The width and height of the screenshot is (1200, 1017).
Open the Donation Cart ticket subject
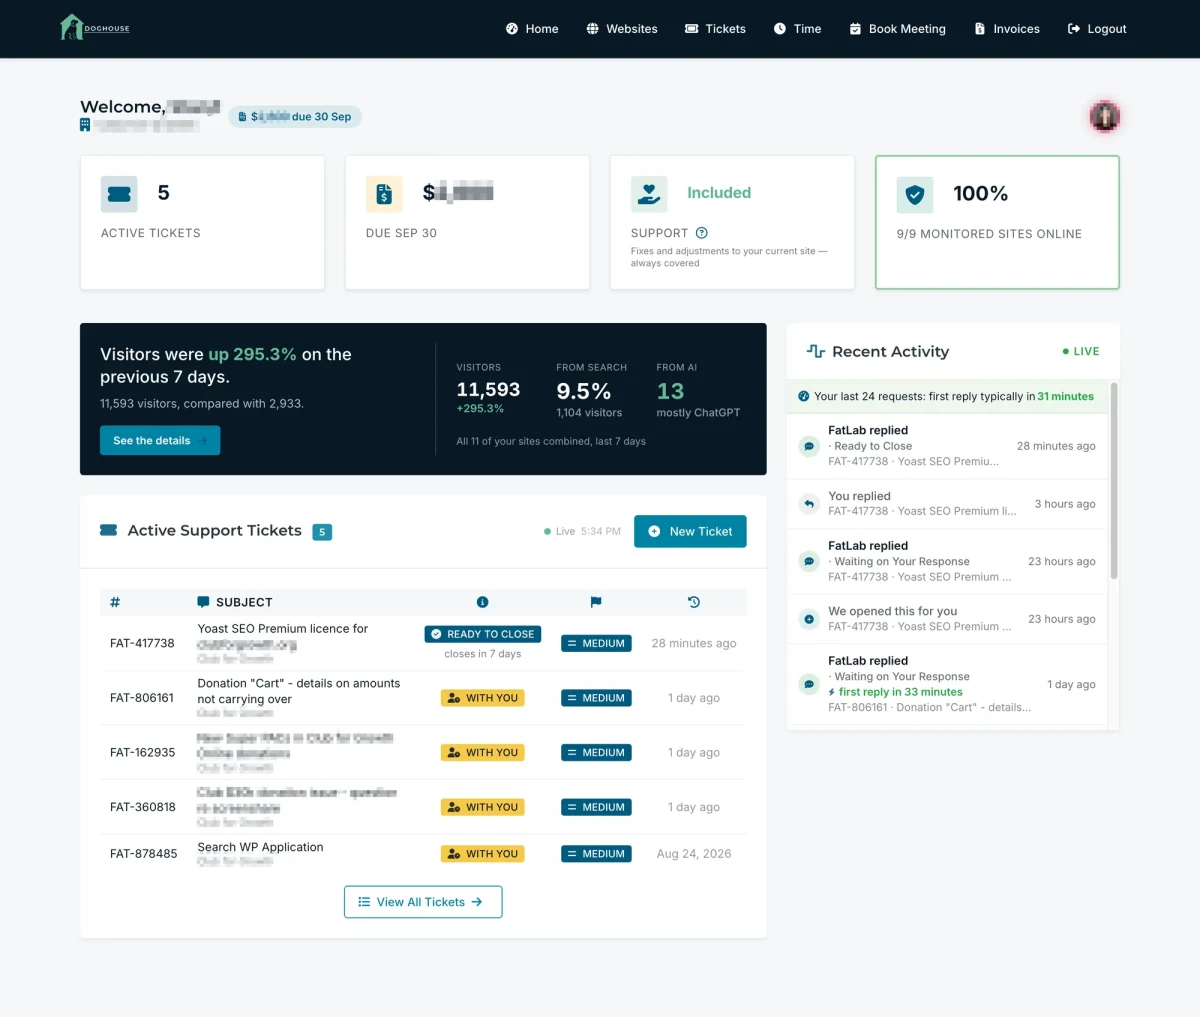click(299, 691)
